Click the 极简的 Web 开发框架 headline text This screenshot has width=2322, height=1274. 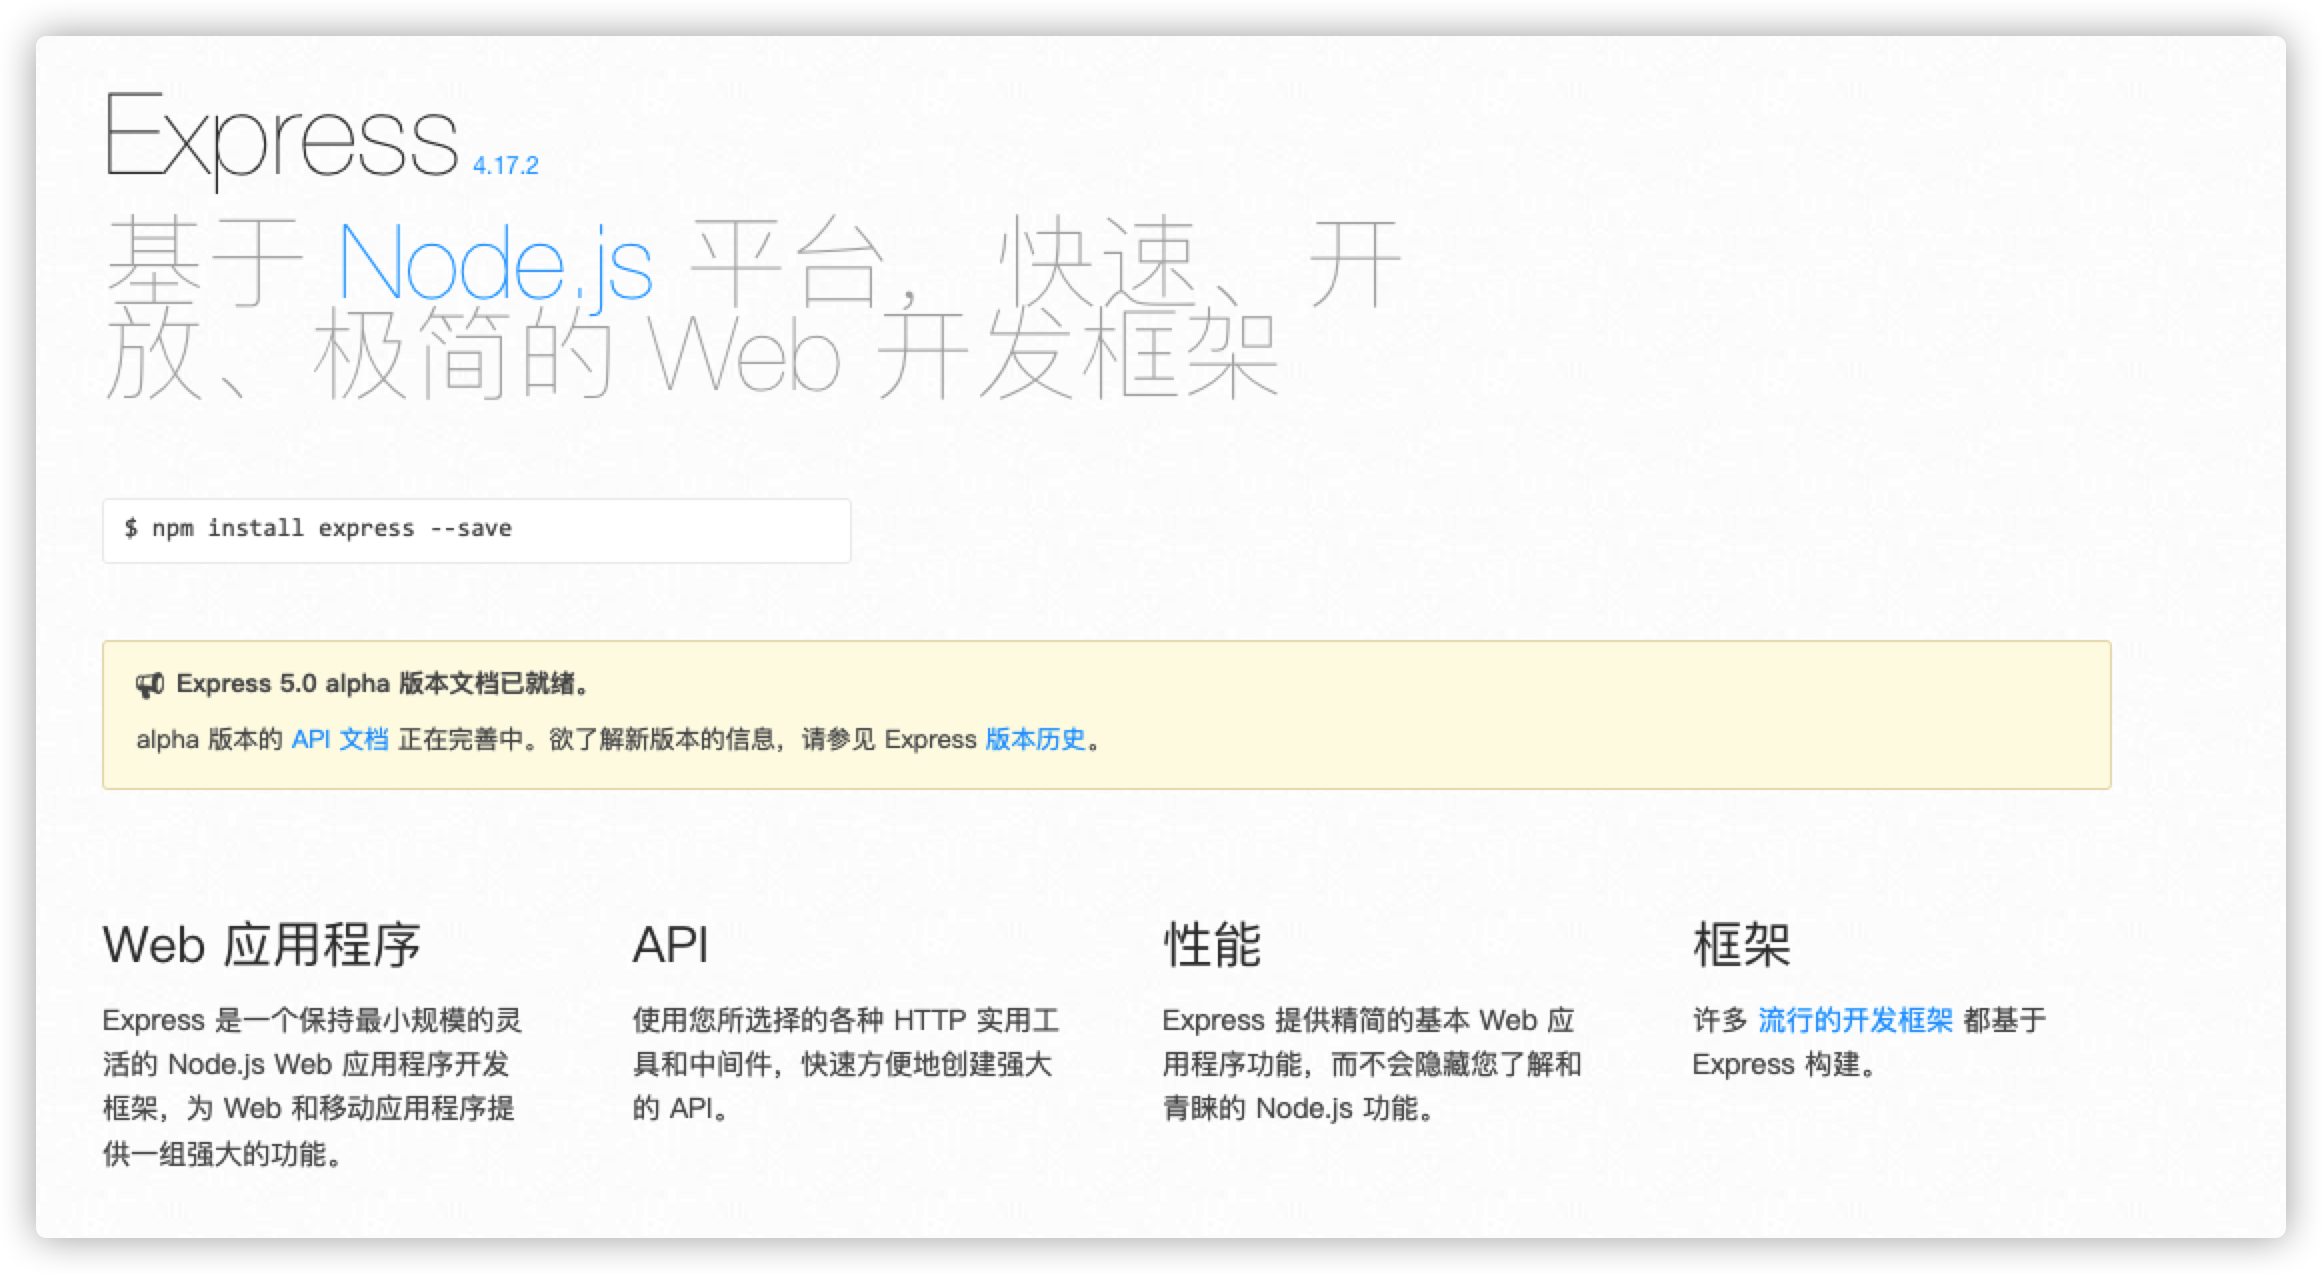[x=798, y=355]
